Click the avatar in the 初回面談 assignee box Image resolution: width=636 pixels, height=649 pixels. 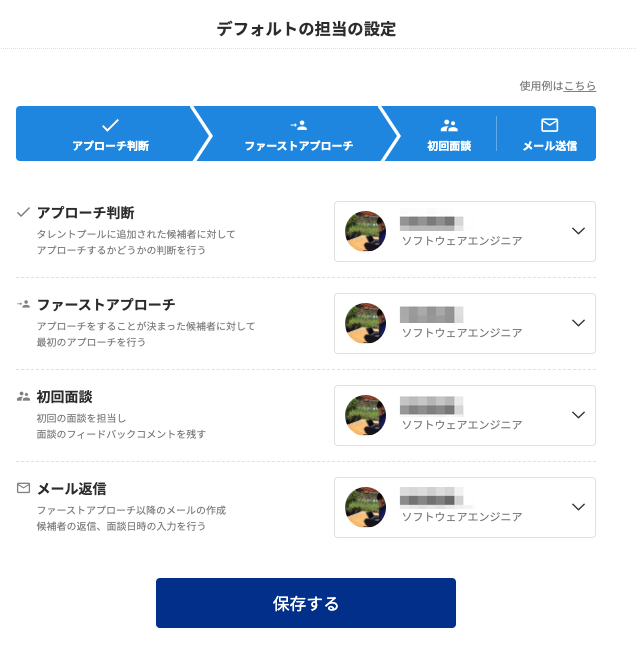[x=365, y=415]
